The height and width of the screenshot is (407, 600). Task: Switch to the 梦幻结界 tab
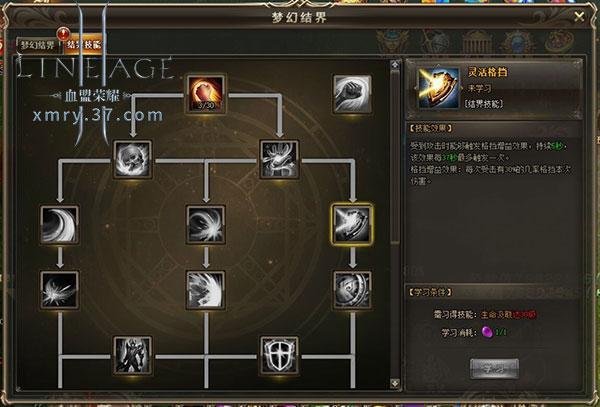point(37,45)
